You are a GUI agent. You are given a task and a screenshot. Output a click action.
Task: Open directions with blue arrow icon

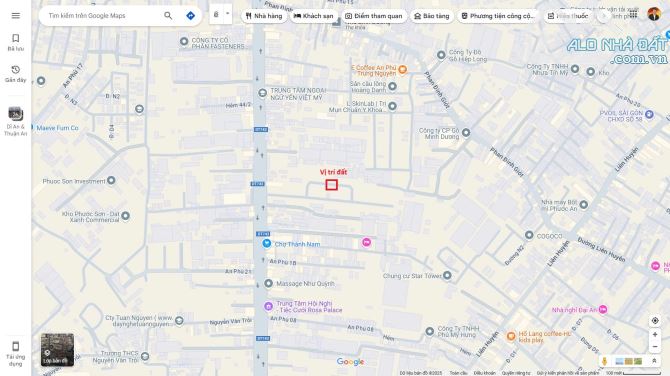(191, 16)
